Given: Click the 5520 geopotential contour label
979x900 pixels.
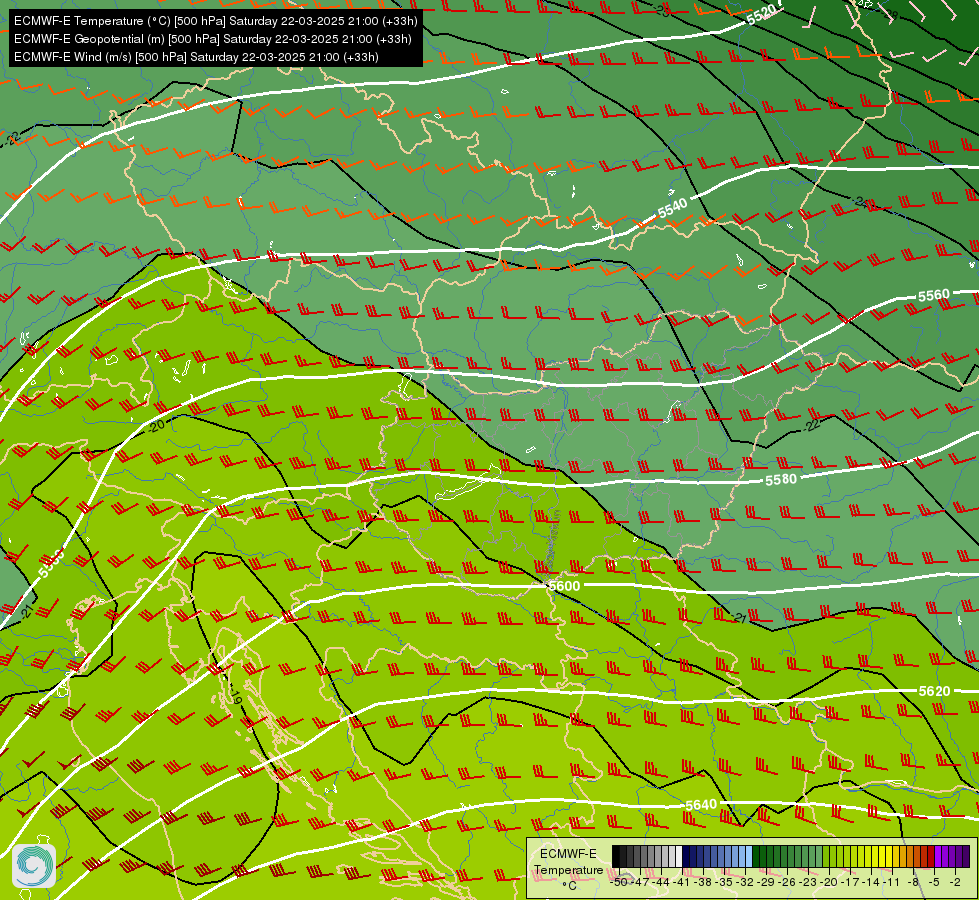Looking at the screenshot, I should coord(762,14).
